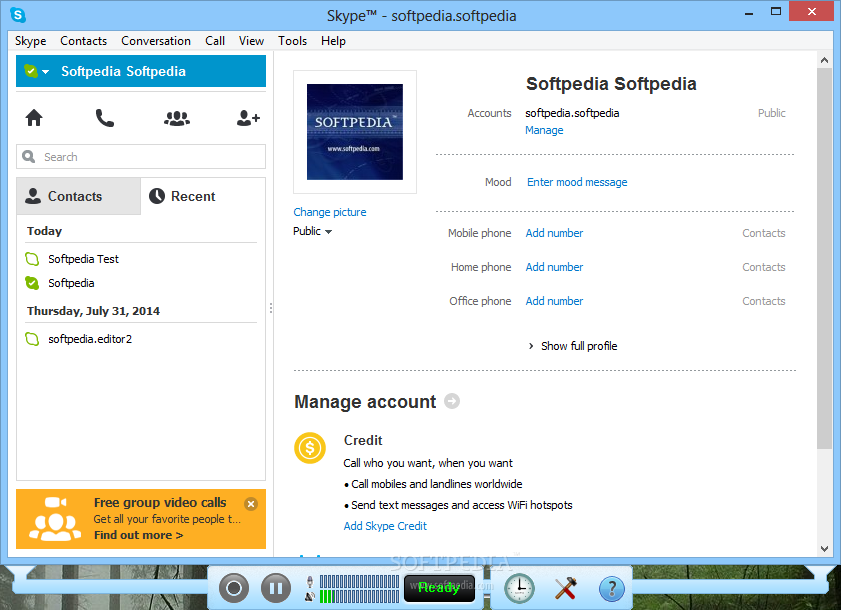Open the Help menu
The image size is (841, 610).
click(333, 41)
